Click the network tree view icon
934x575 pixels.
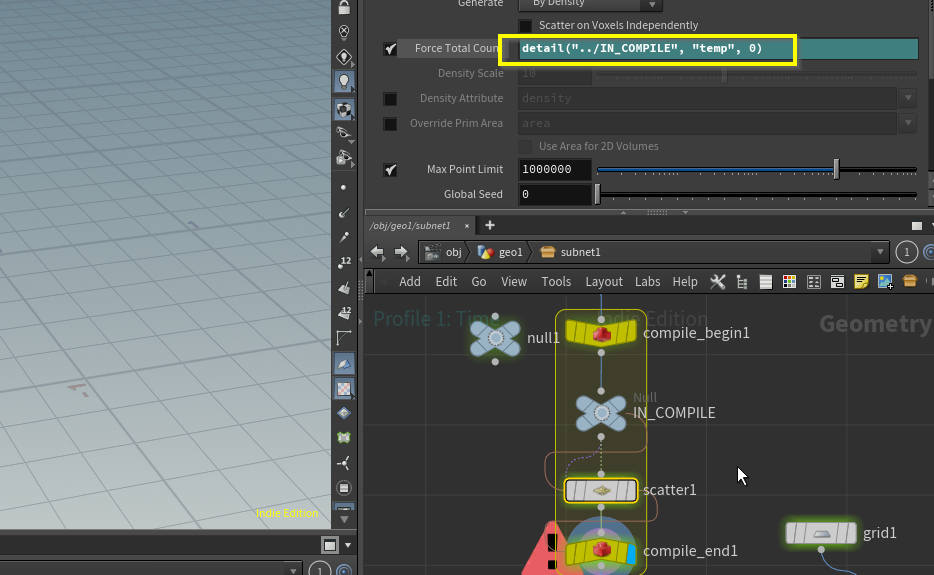741,282
